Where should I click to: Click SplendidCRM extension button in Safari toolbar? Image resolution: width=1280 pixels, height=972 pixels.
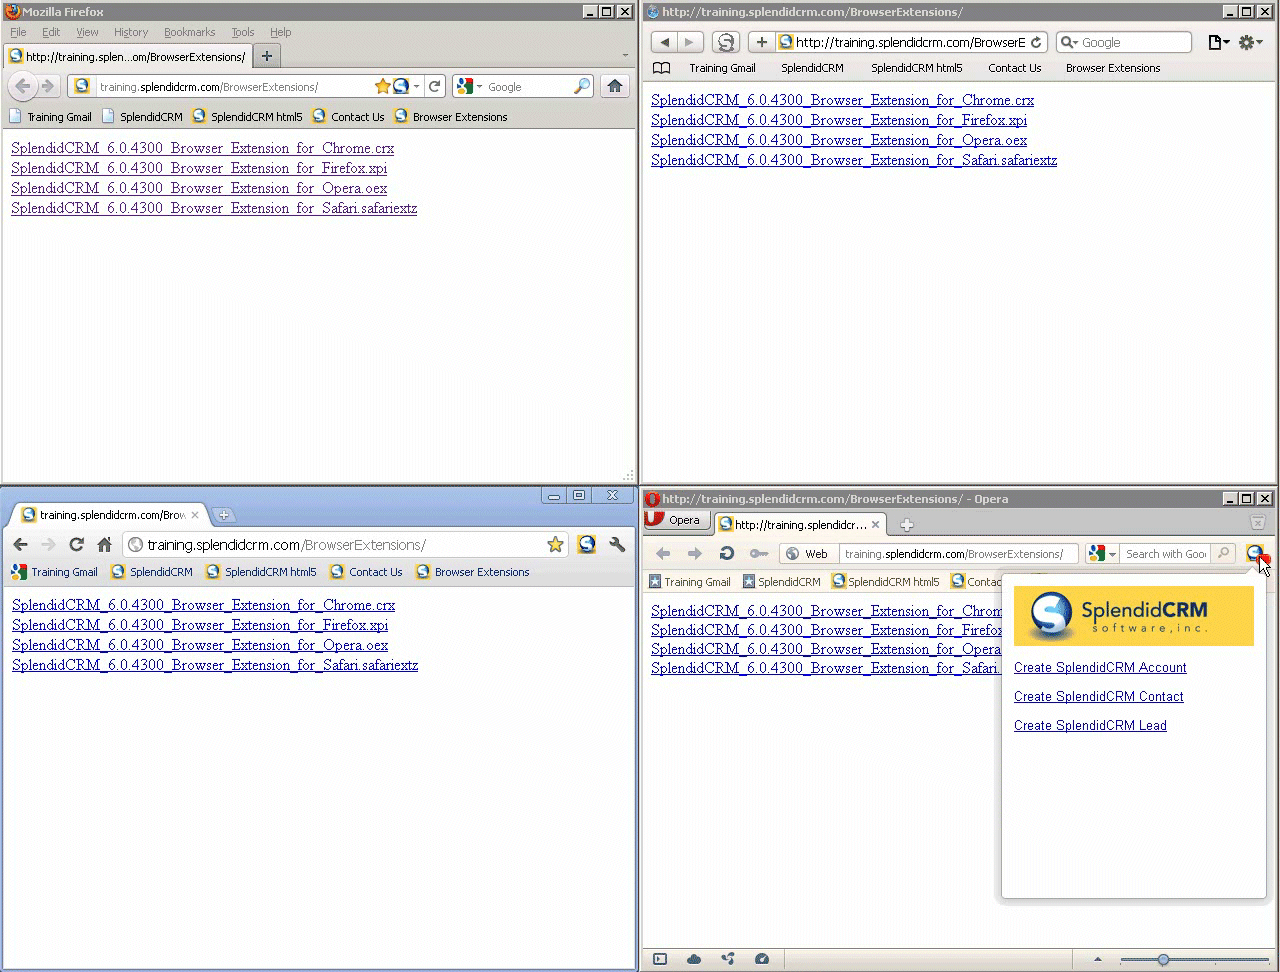pyautogui.click(x=726, y=42)
